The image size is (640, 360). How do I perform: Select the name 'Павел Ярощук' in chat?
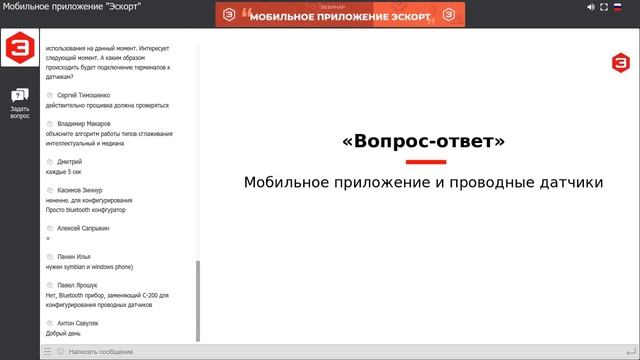point(77,285)
